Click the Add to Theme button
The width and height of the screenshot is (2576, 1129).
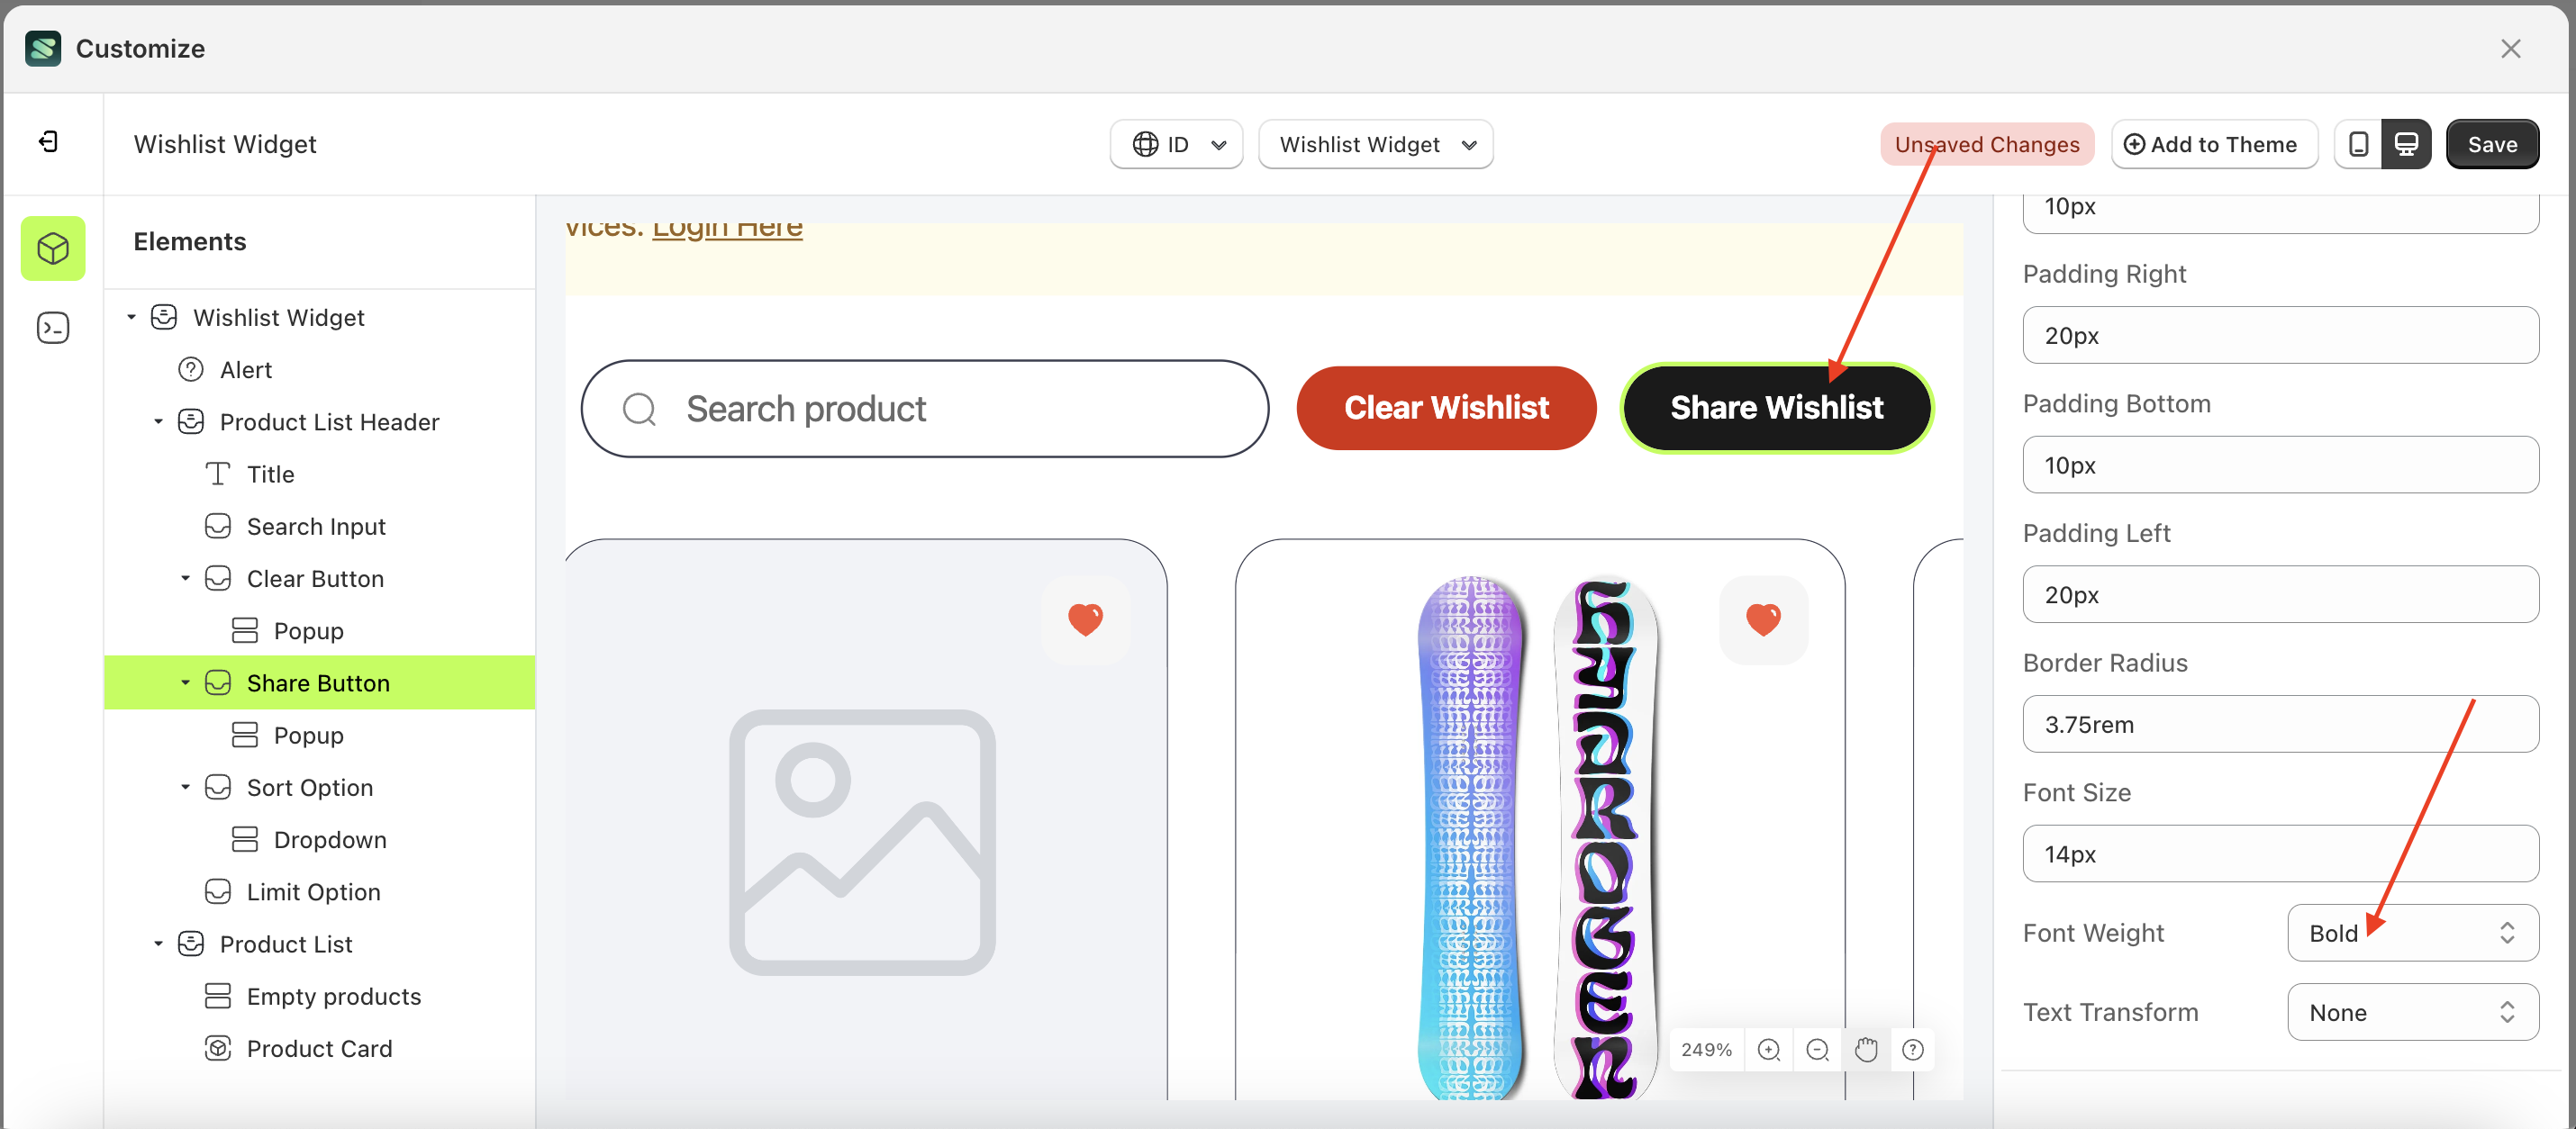2214,143
